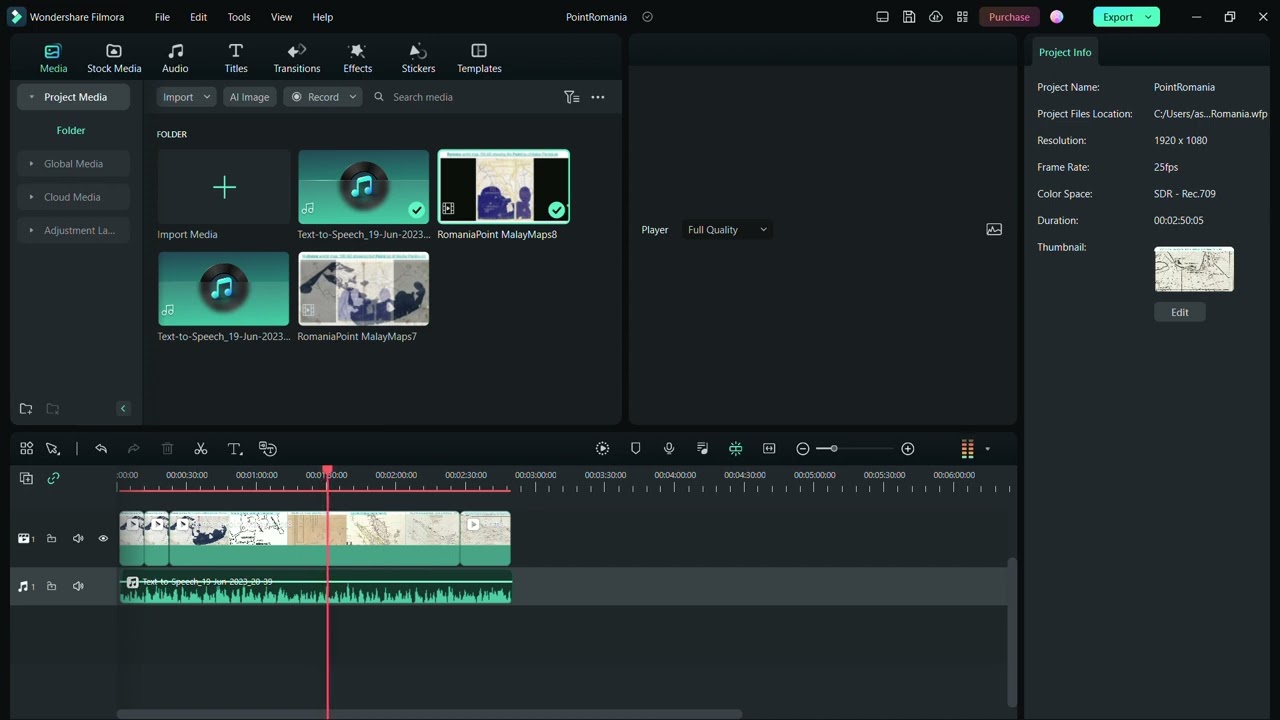Open the audio meter dropdown arrow
The image size is (1280, 720).
[988, 449]
